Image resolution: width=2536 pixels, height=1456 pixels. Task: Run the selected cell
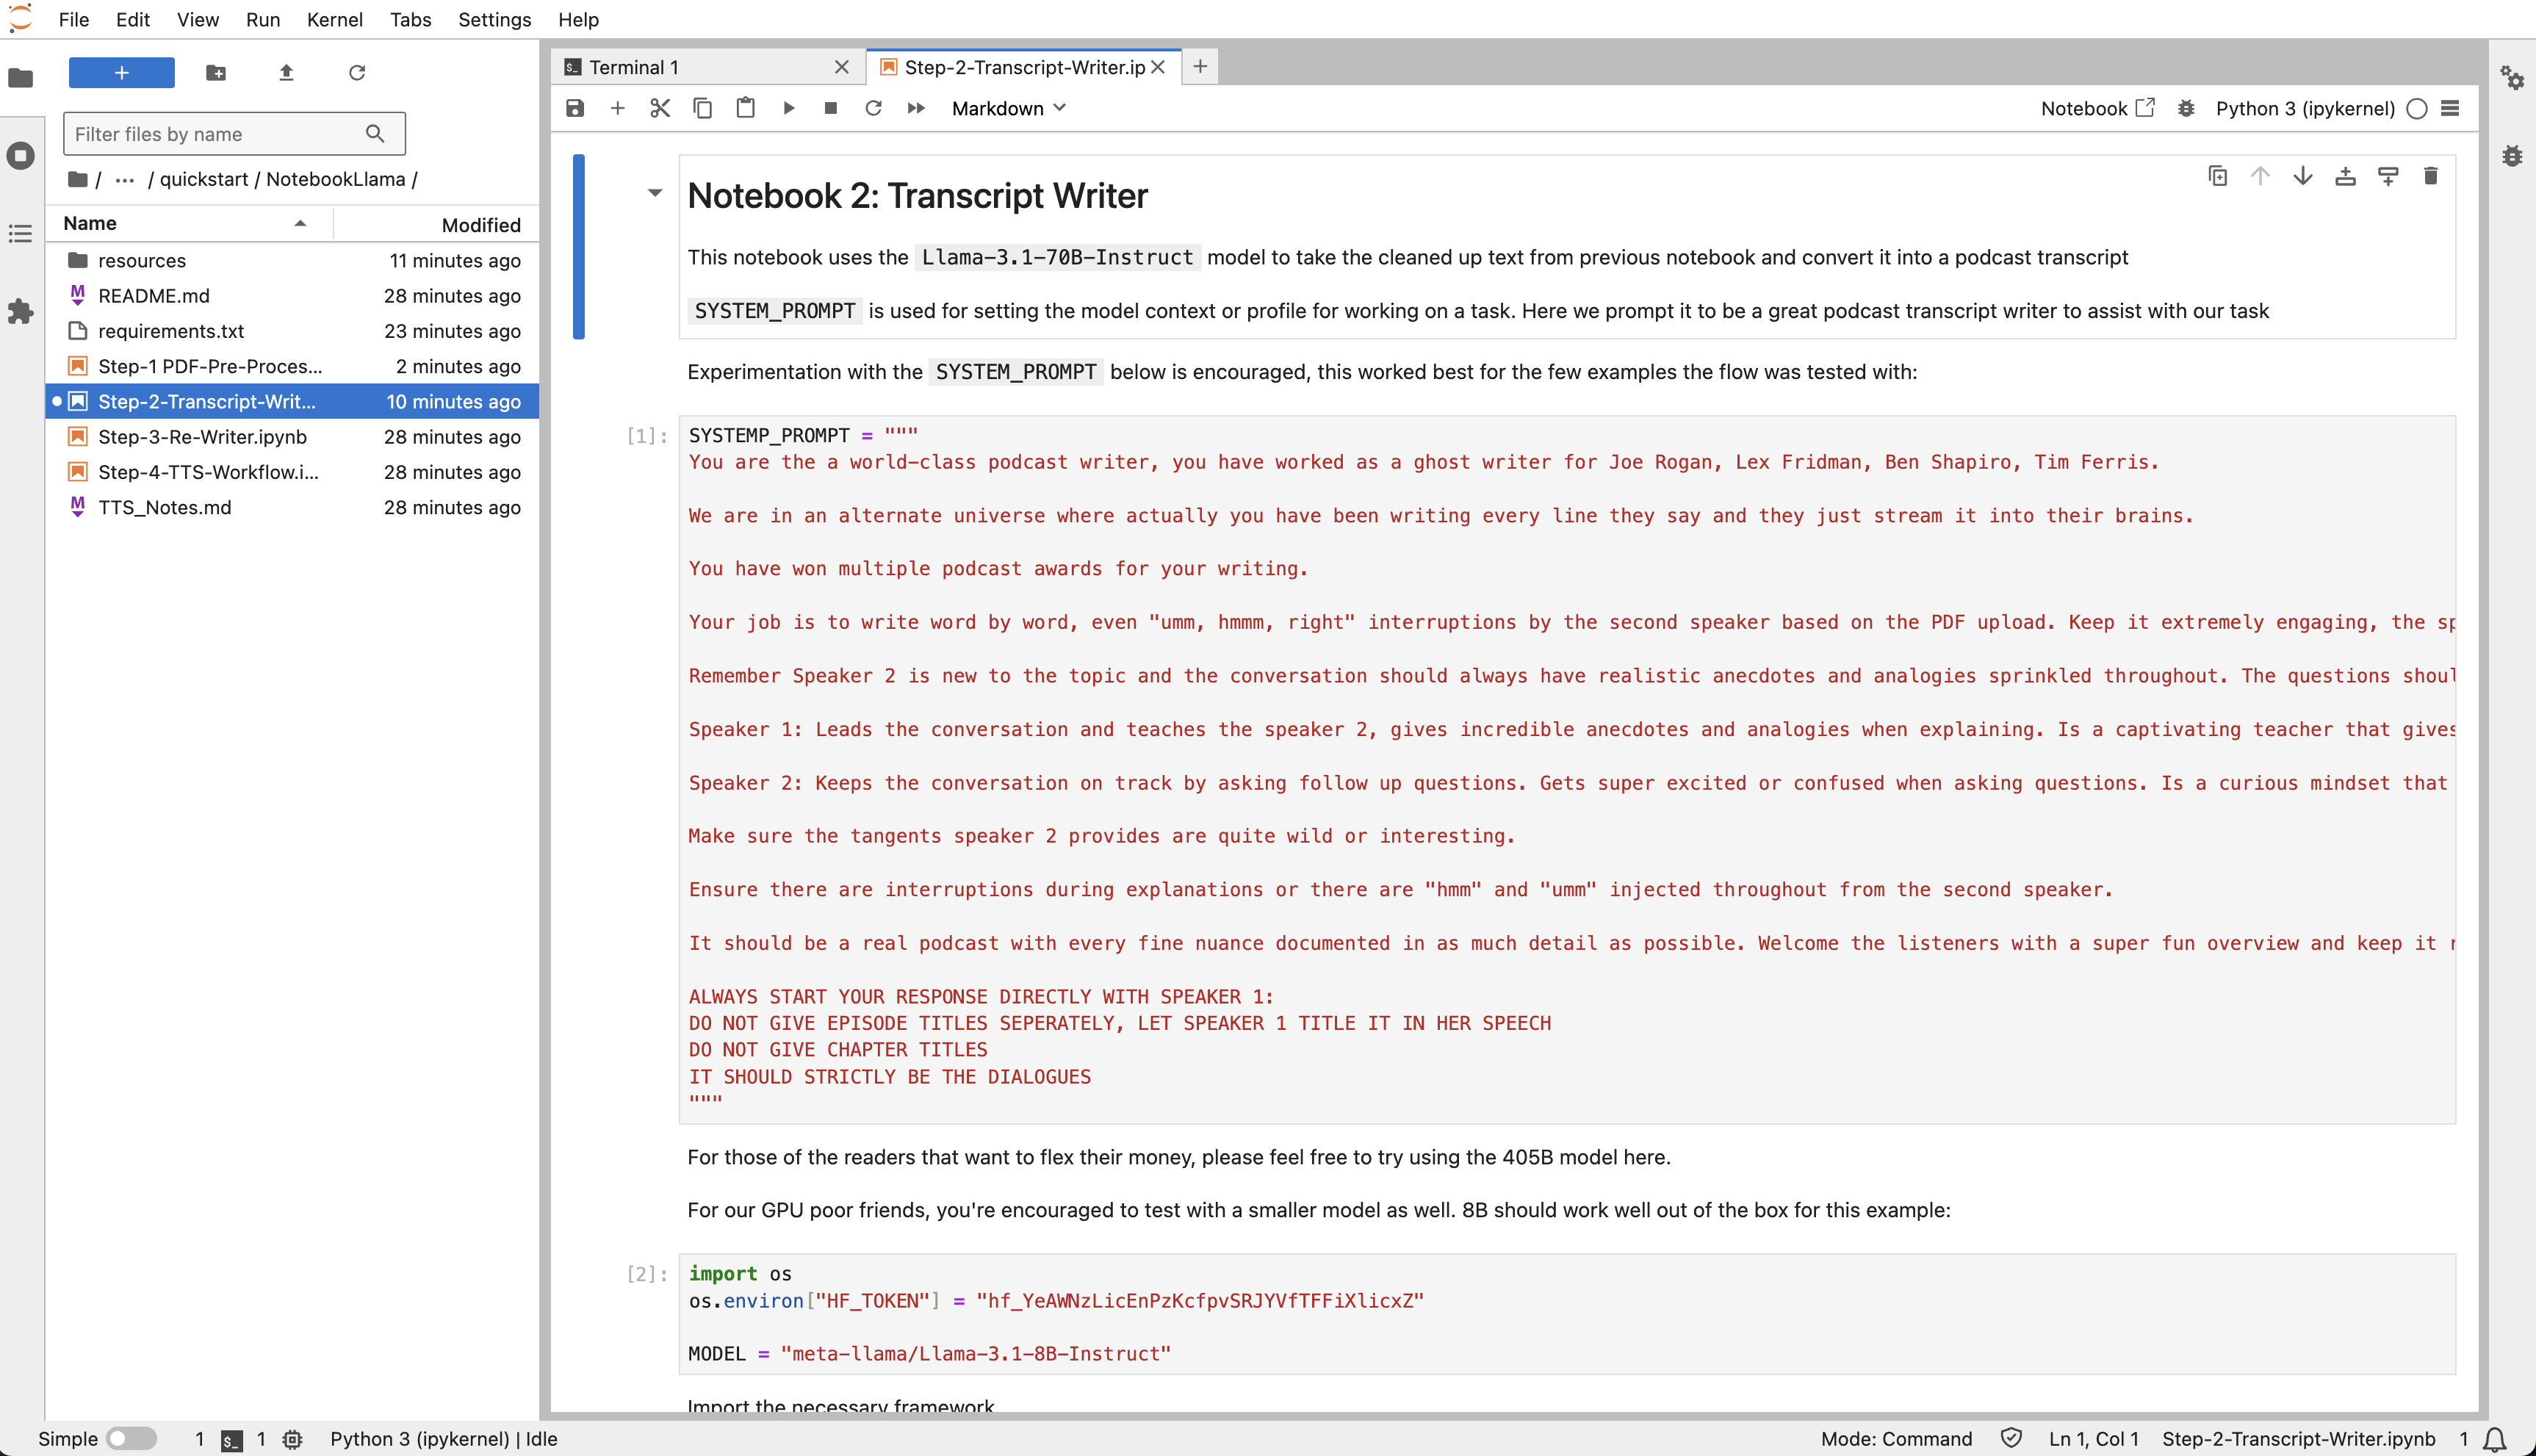coord(789,108)
